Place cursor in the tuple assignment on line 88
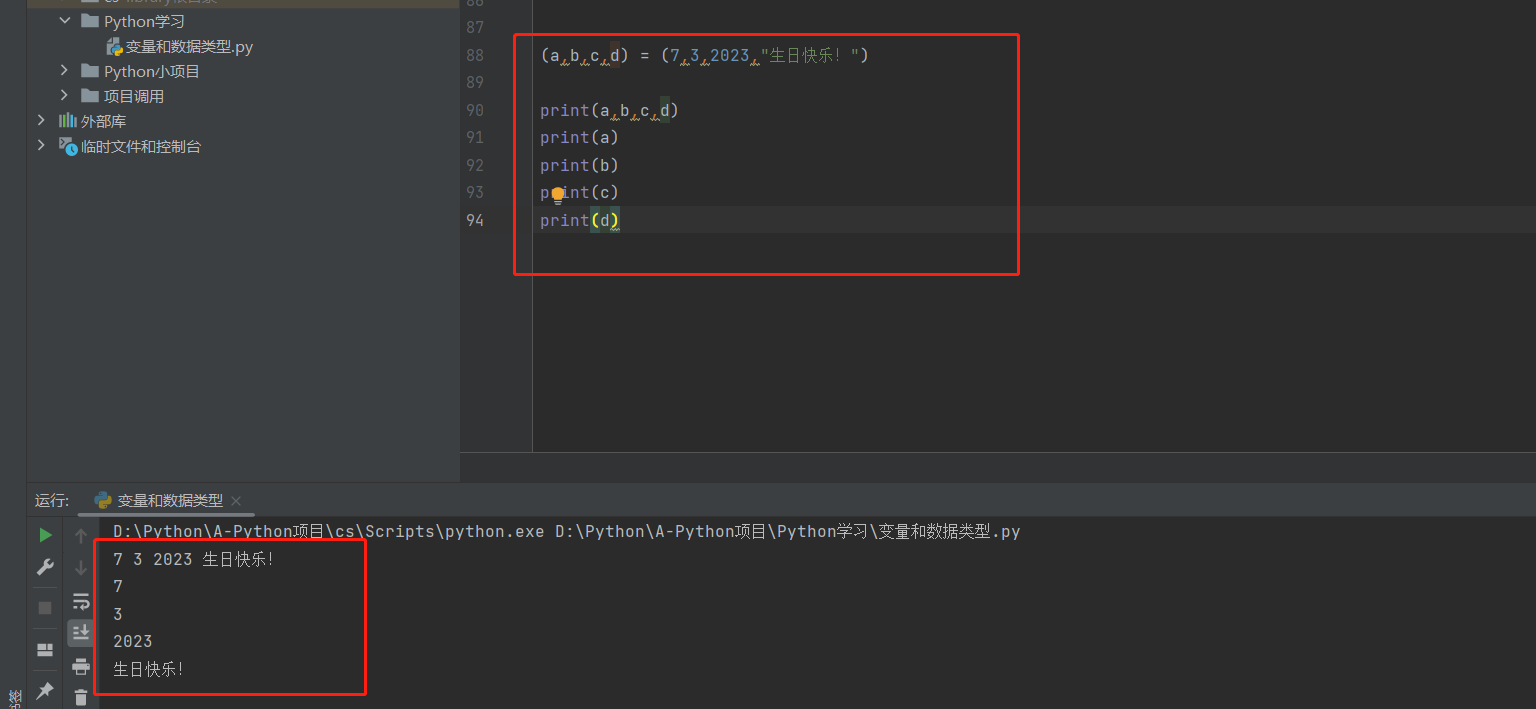1536x709 pixels. pyautogui.click(x=705, y=56)
